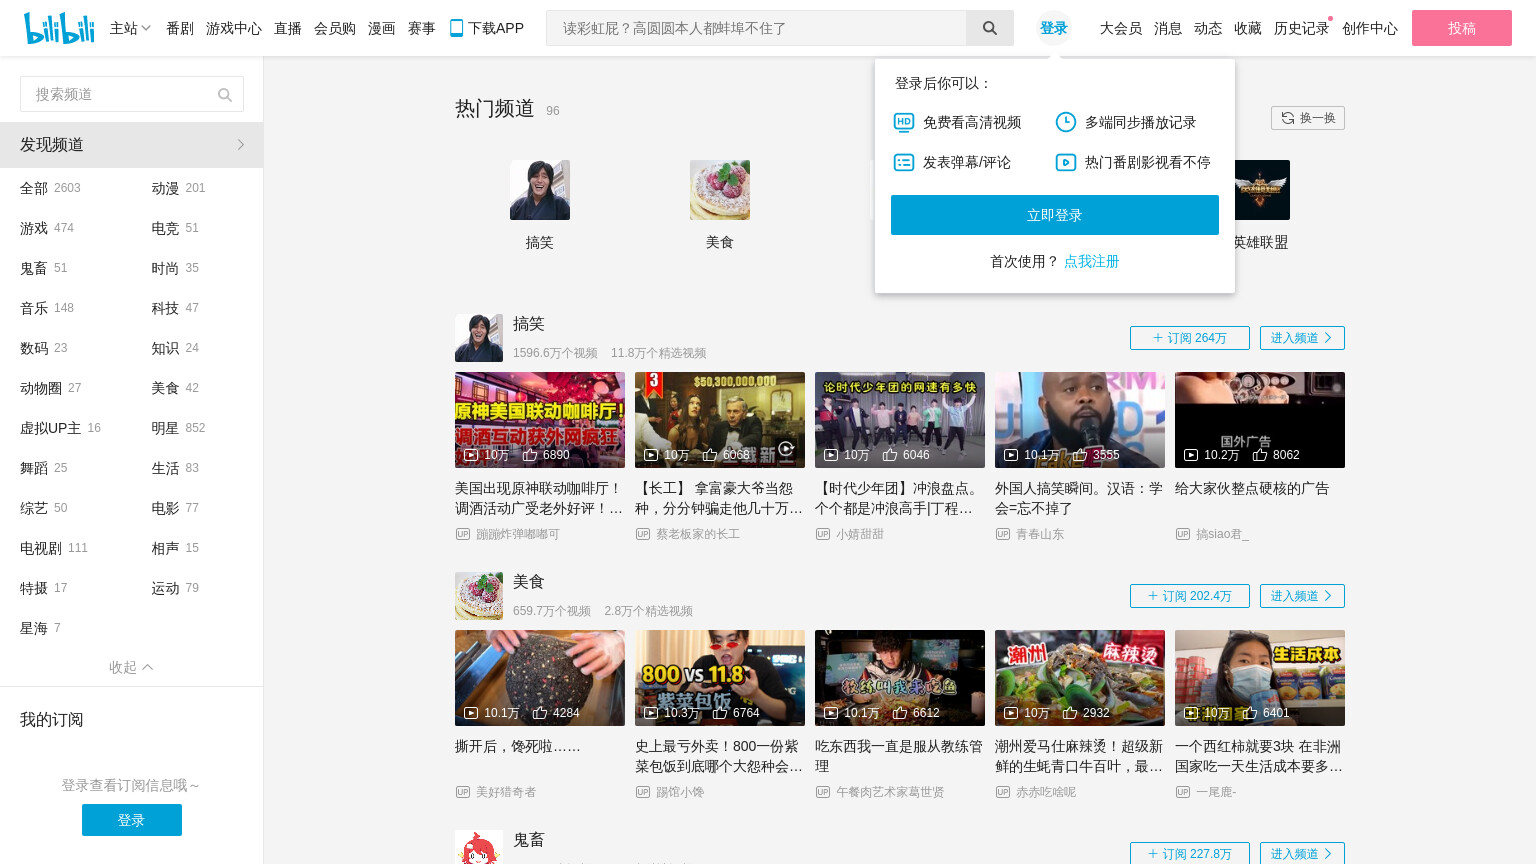Open the 国外广告 video thumbnail

coord(1260,420)
